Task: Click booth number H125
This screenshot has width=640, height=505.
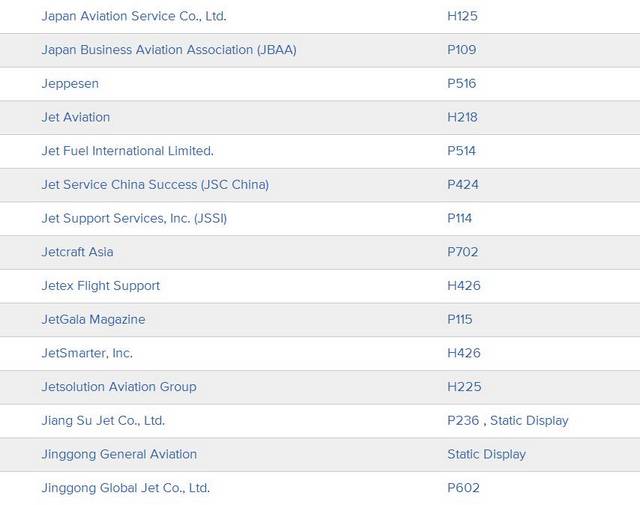Action: click(463, 16)
